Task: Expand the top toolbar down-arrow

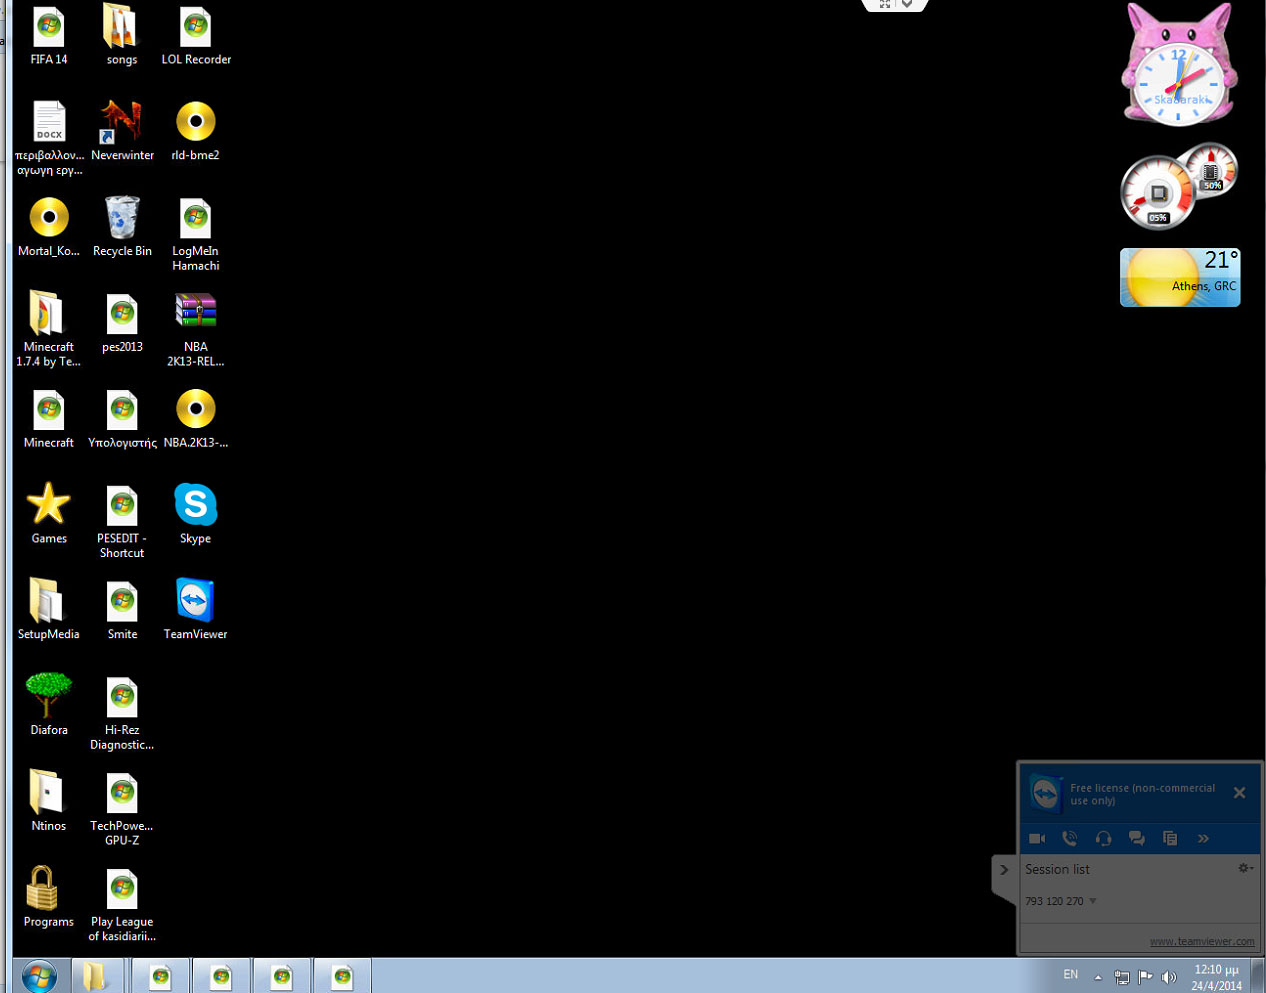Action: (907, 4)
